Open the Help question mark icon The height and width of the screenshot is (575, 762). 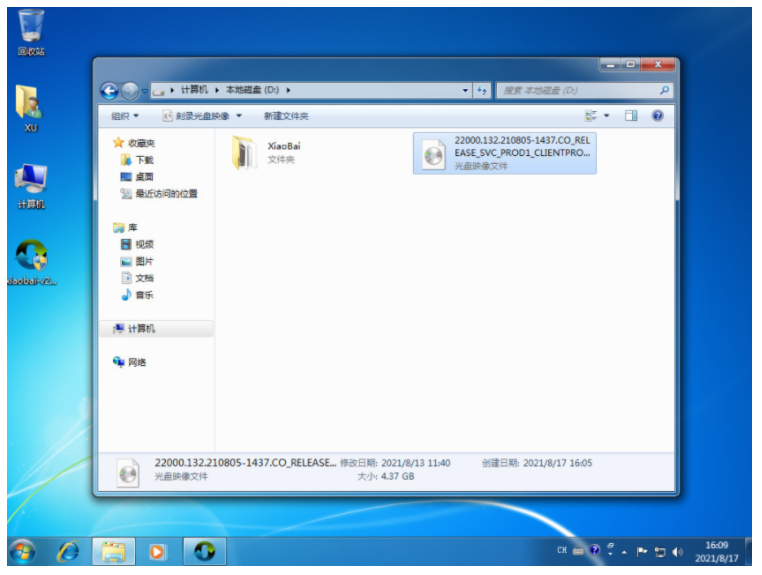click(x=657, y=116)
